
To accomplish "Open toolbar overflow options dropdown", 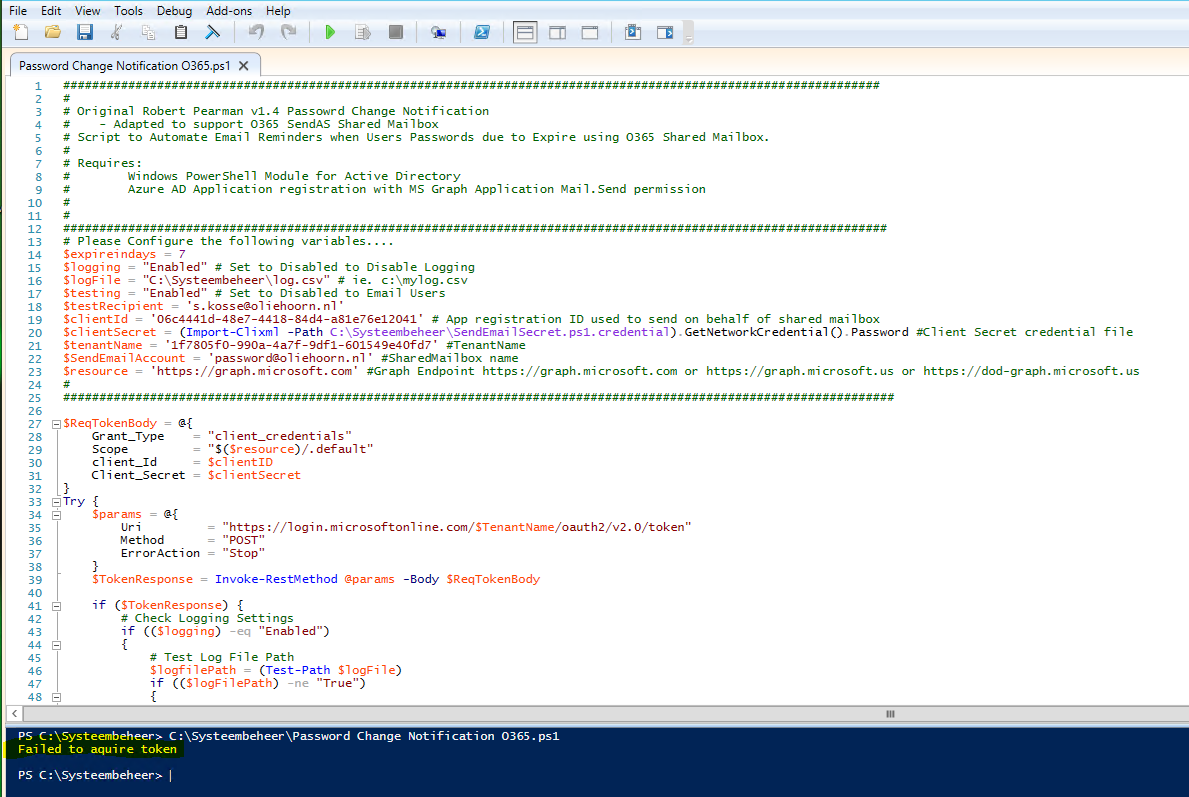I will coord(688,33).
